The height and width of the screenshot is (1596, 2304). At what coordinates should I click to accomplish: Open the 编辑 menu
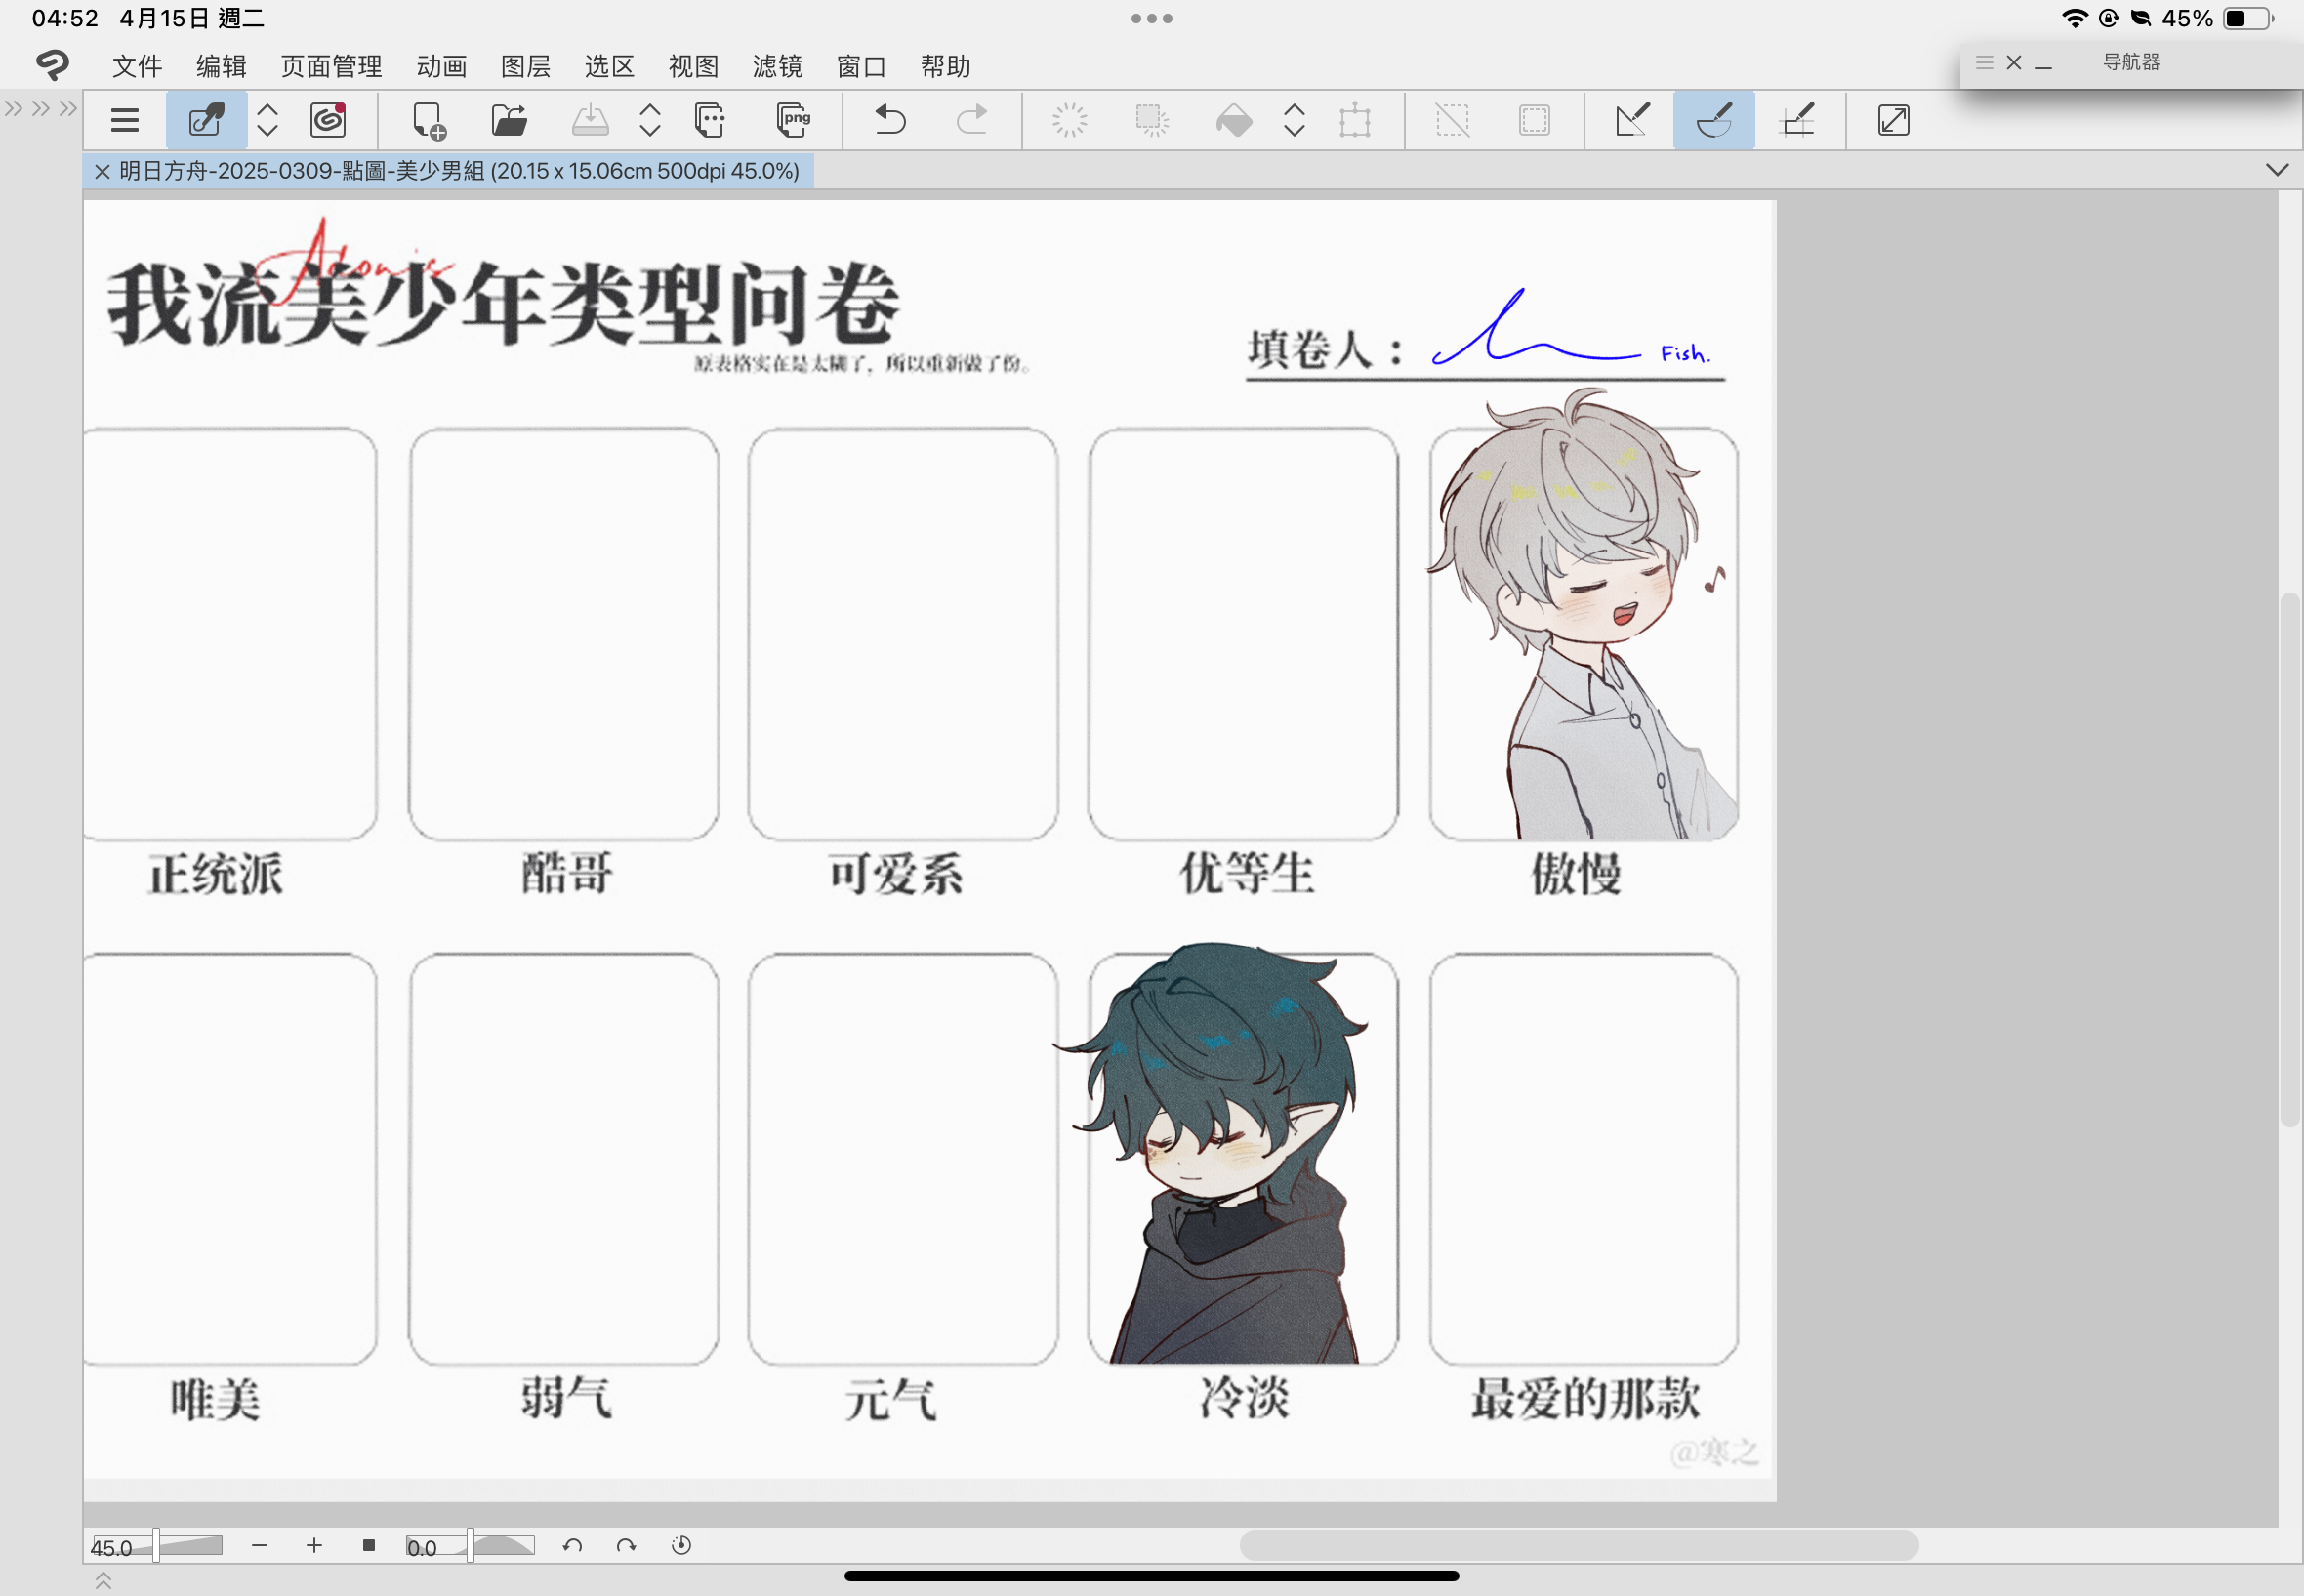(221, 66)
